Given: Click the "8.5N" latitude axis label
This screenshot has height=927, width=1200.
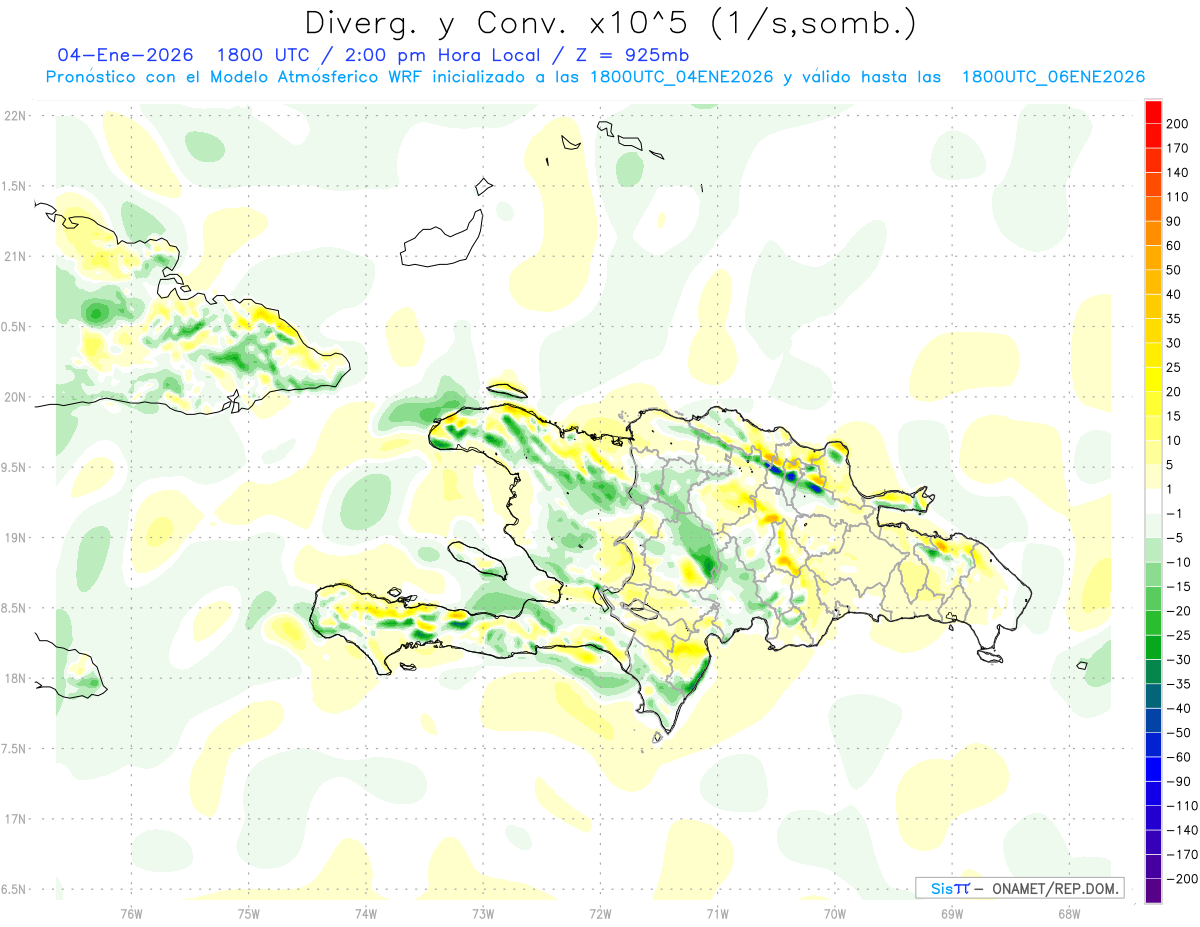Looking at the screenshot, I should [x=15, y=608].
